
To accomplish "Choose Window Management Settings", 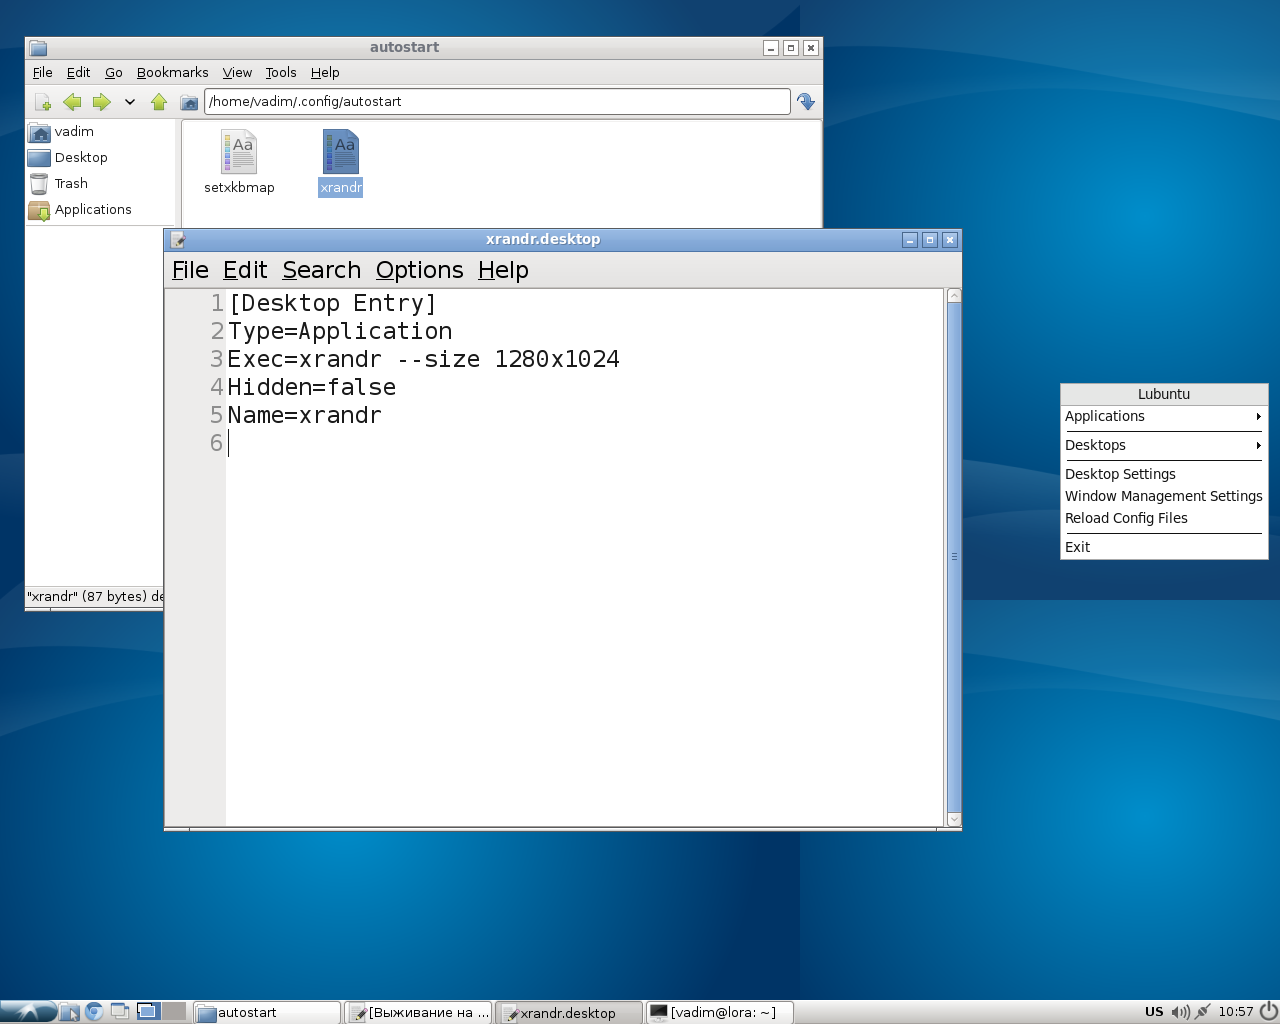I will (x=1164, y=497).
